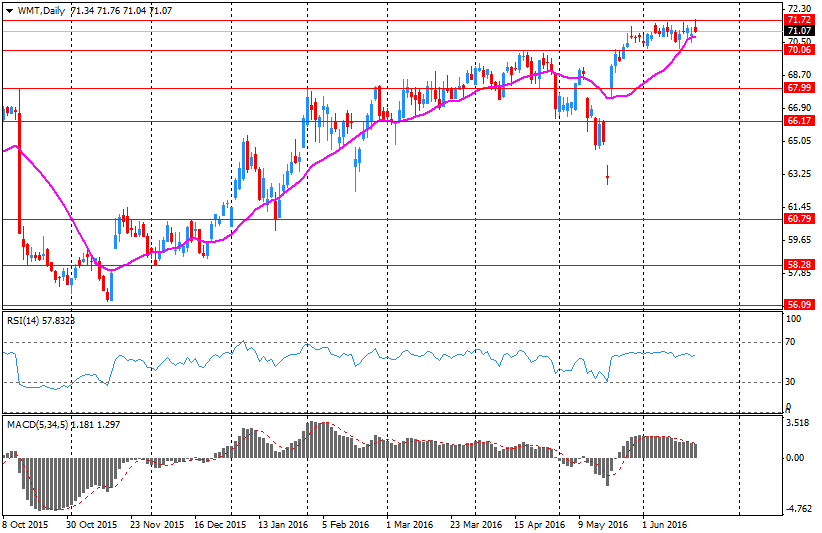Image resolution: width=822 pixels, height=533 pixels.
Task: Click the 66.17 level label
Action: tap(799, 121)
